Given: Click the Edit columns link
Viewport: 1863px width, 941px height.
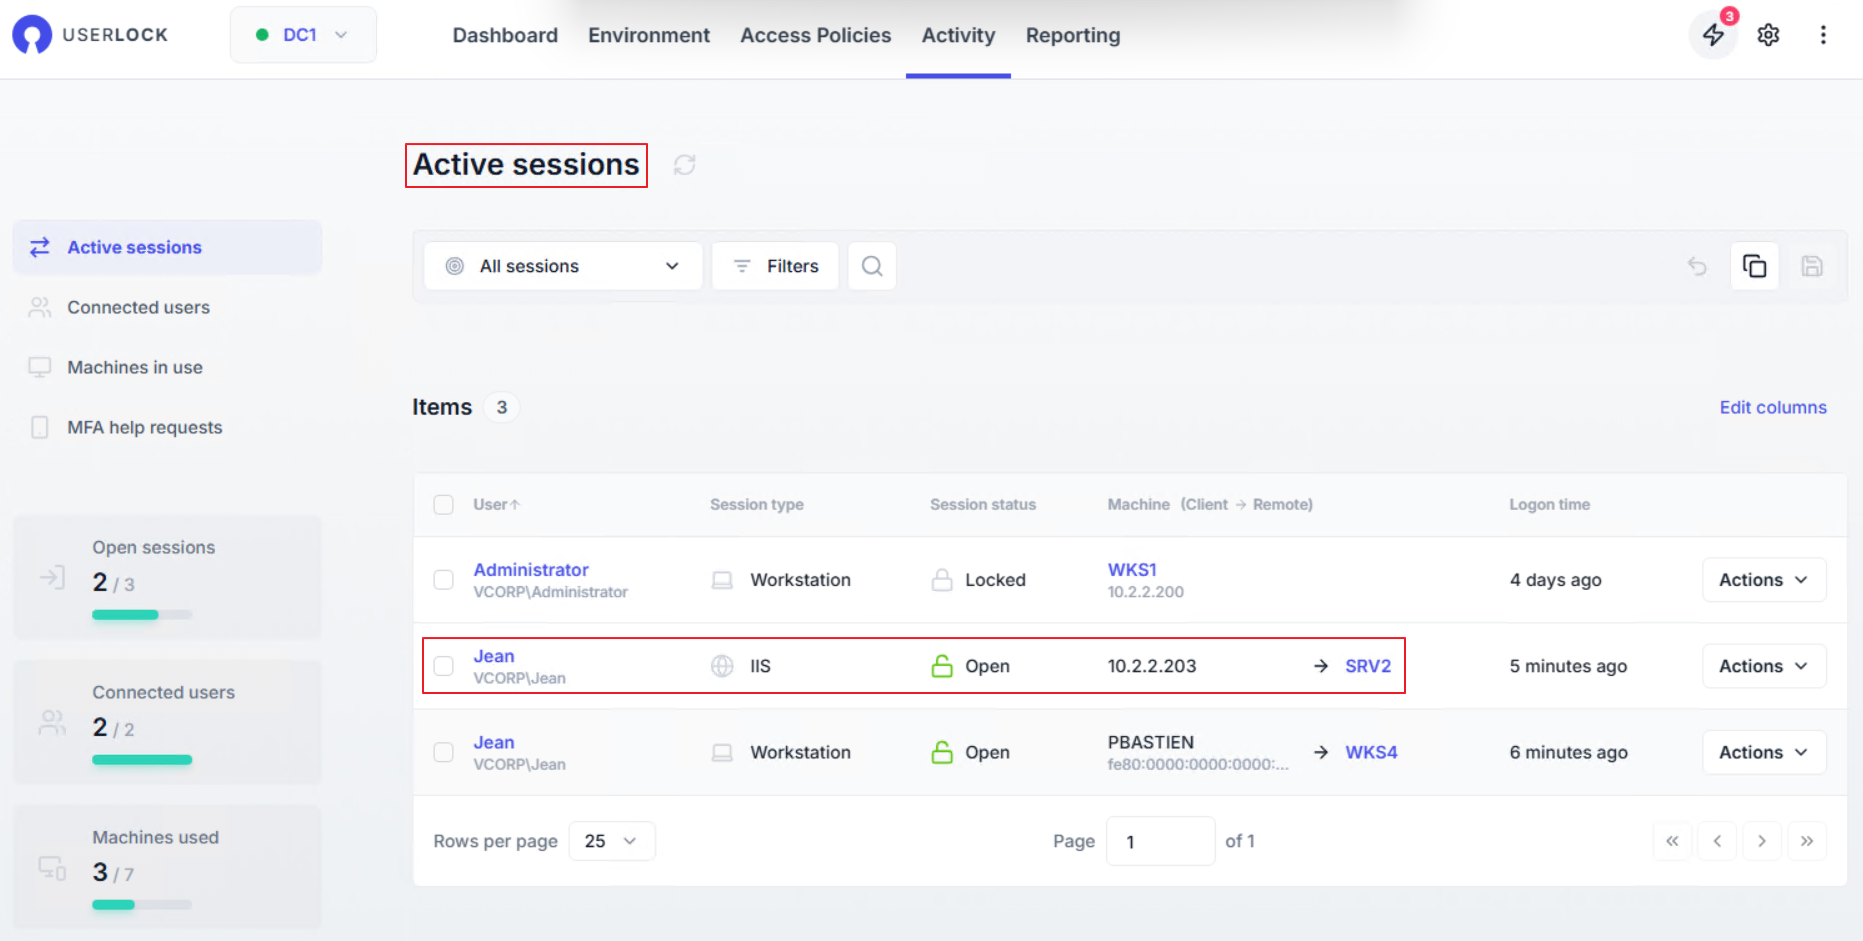Looking at the screenshot, I should pyautogui.click(x=1772, y=407).
